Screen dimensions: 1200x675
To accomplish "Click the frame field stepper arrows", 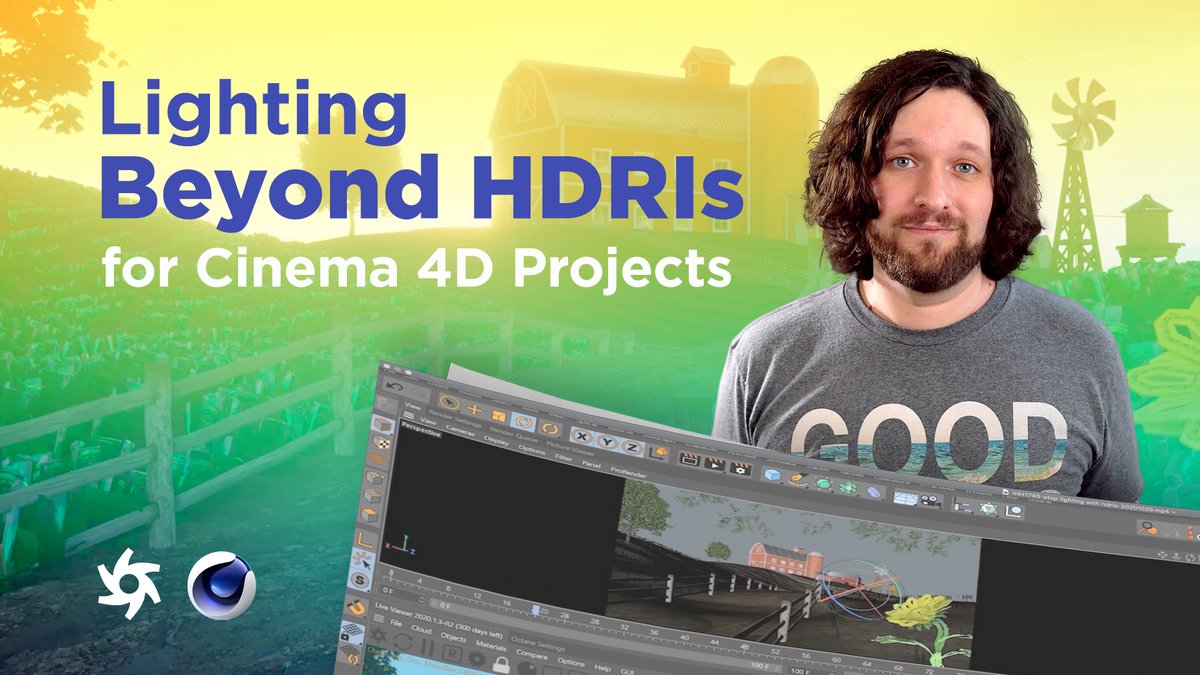I will pyautogui.click(x=422, y=599).
